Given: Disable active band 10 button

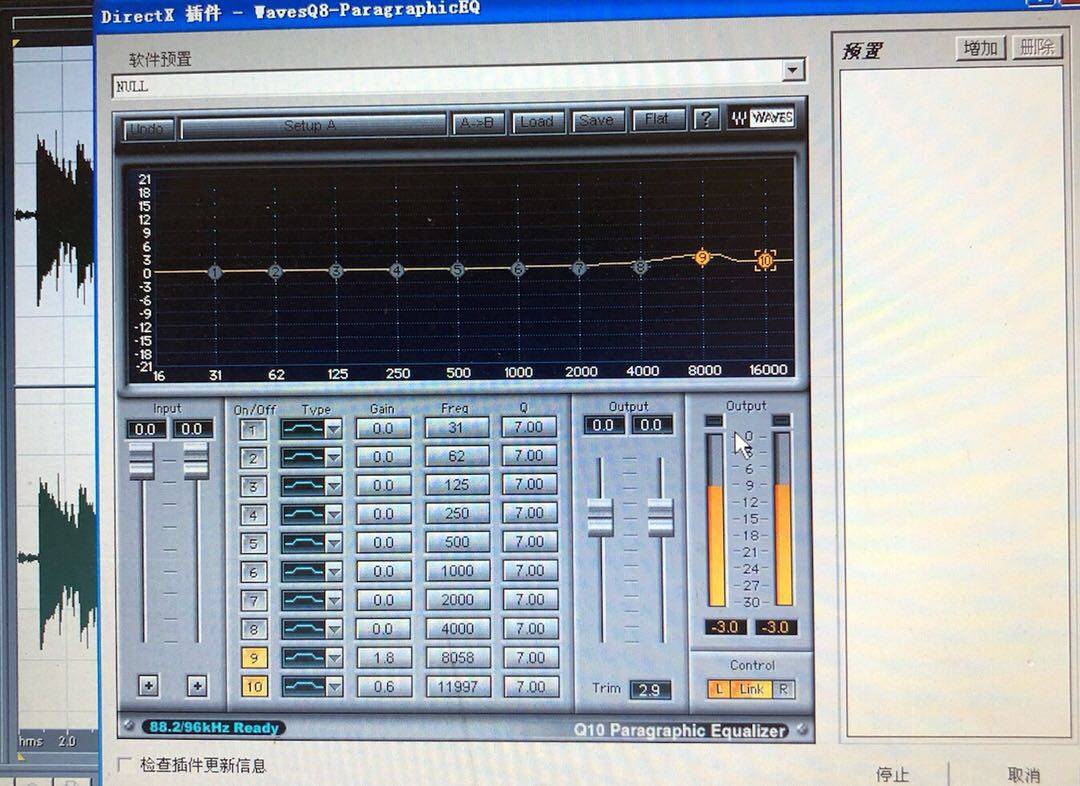Looking at the screenshot, I should [253, 687].
